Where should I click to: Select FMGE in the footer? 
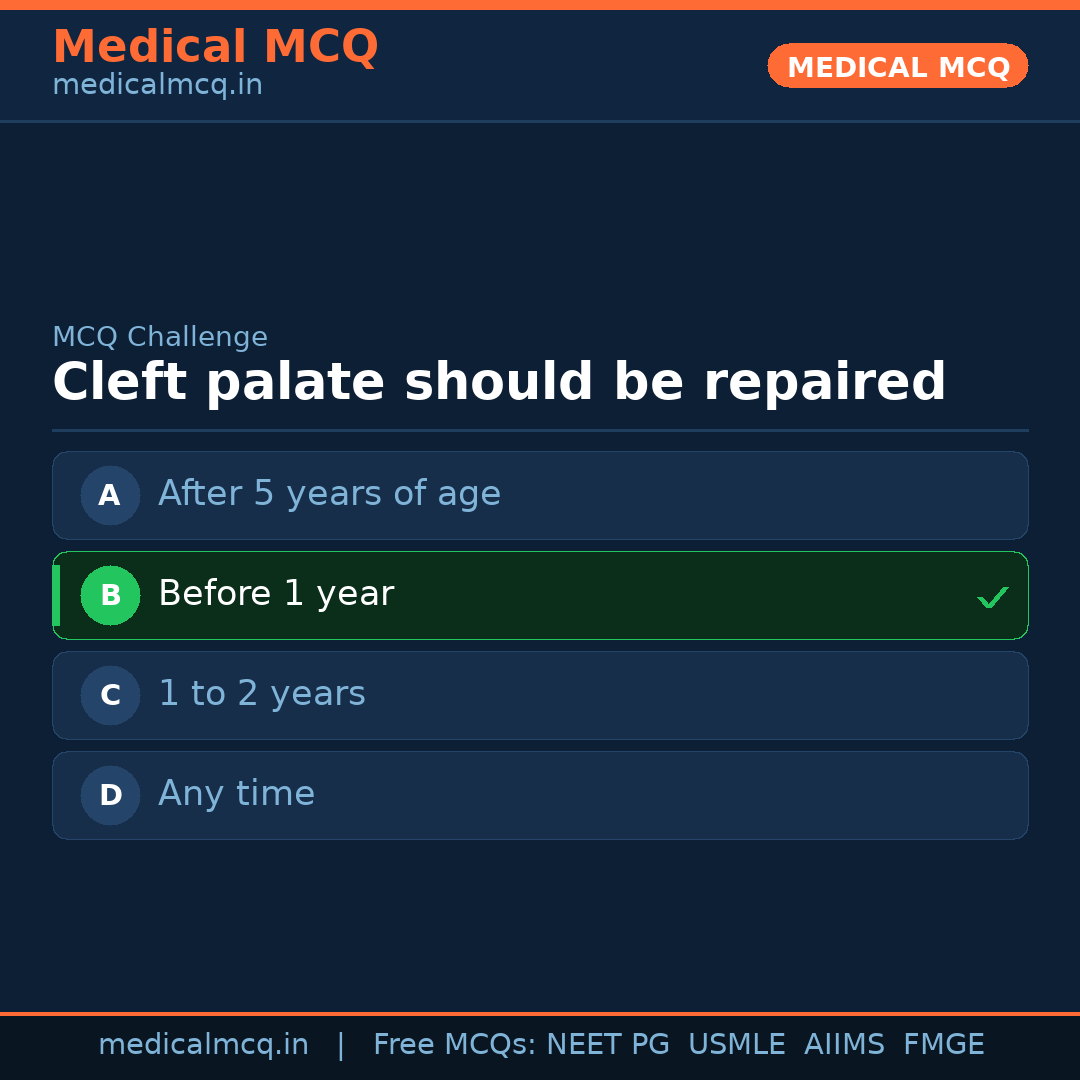point(943,1045)
